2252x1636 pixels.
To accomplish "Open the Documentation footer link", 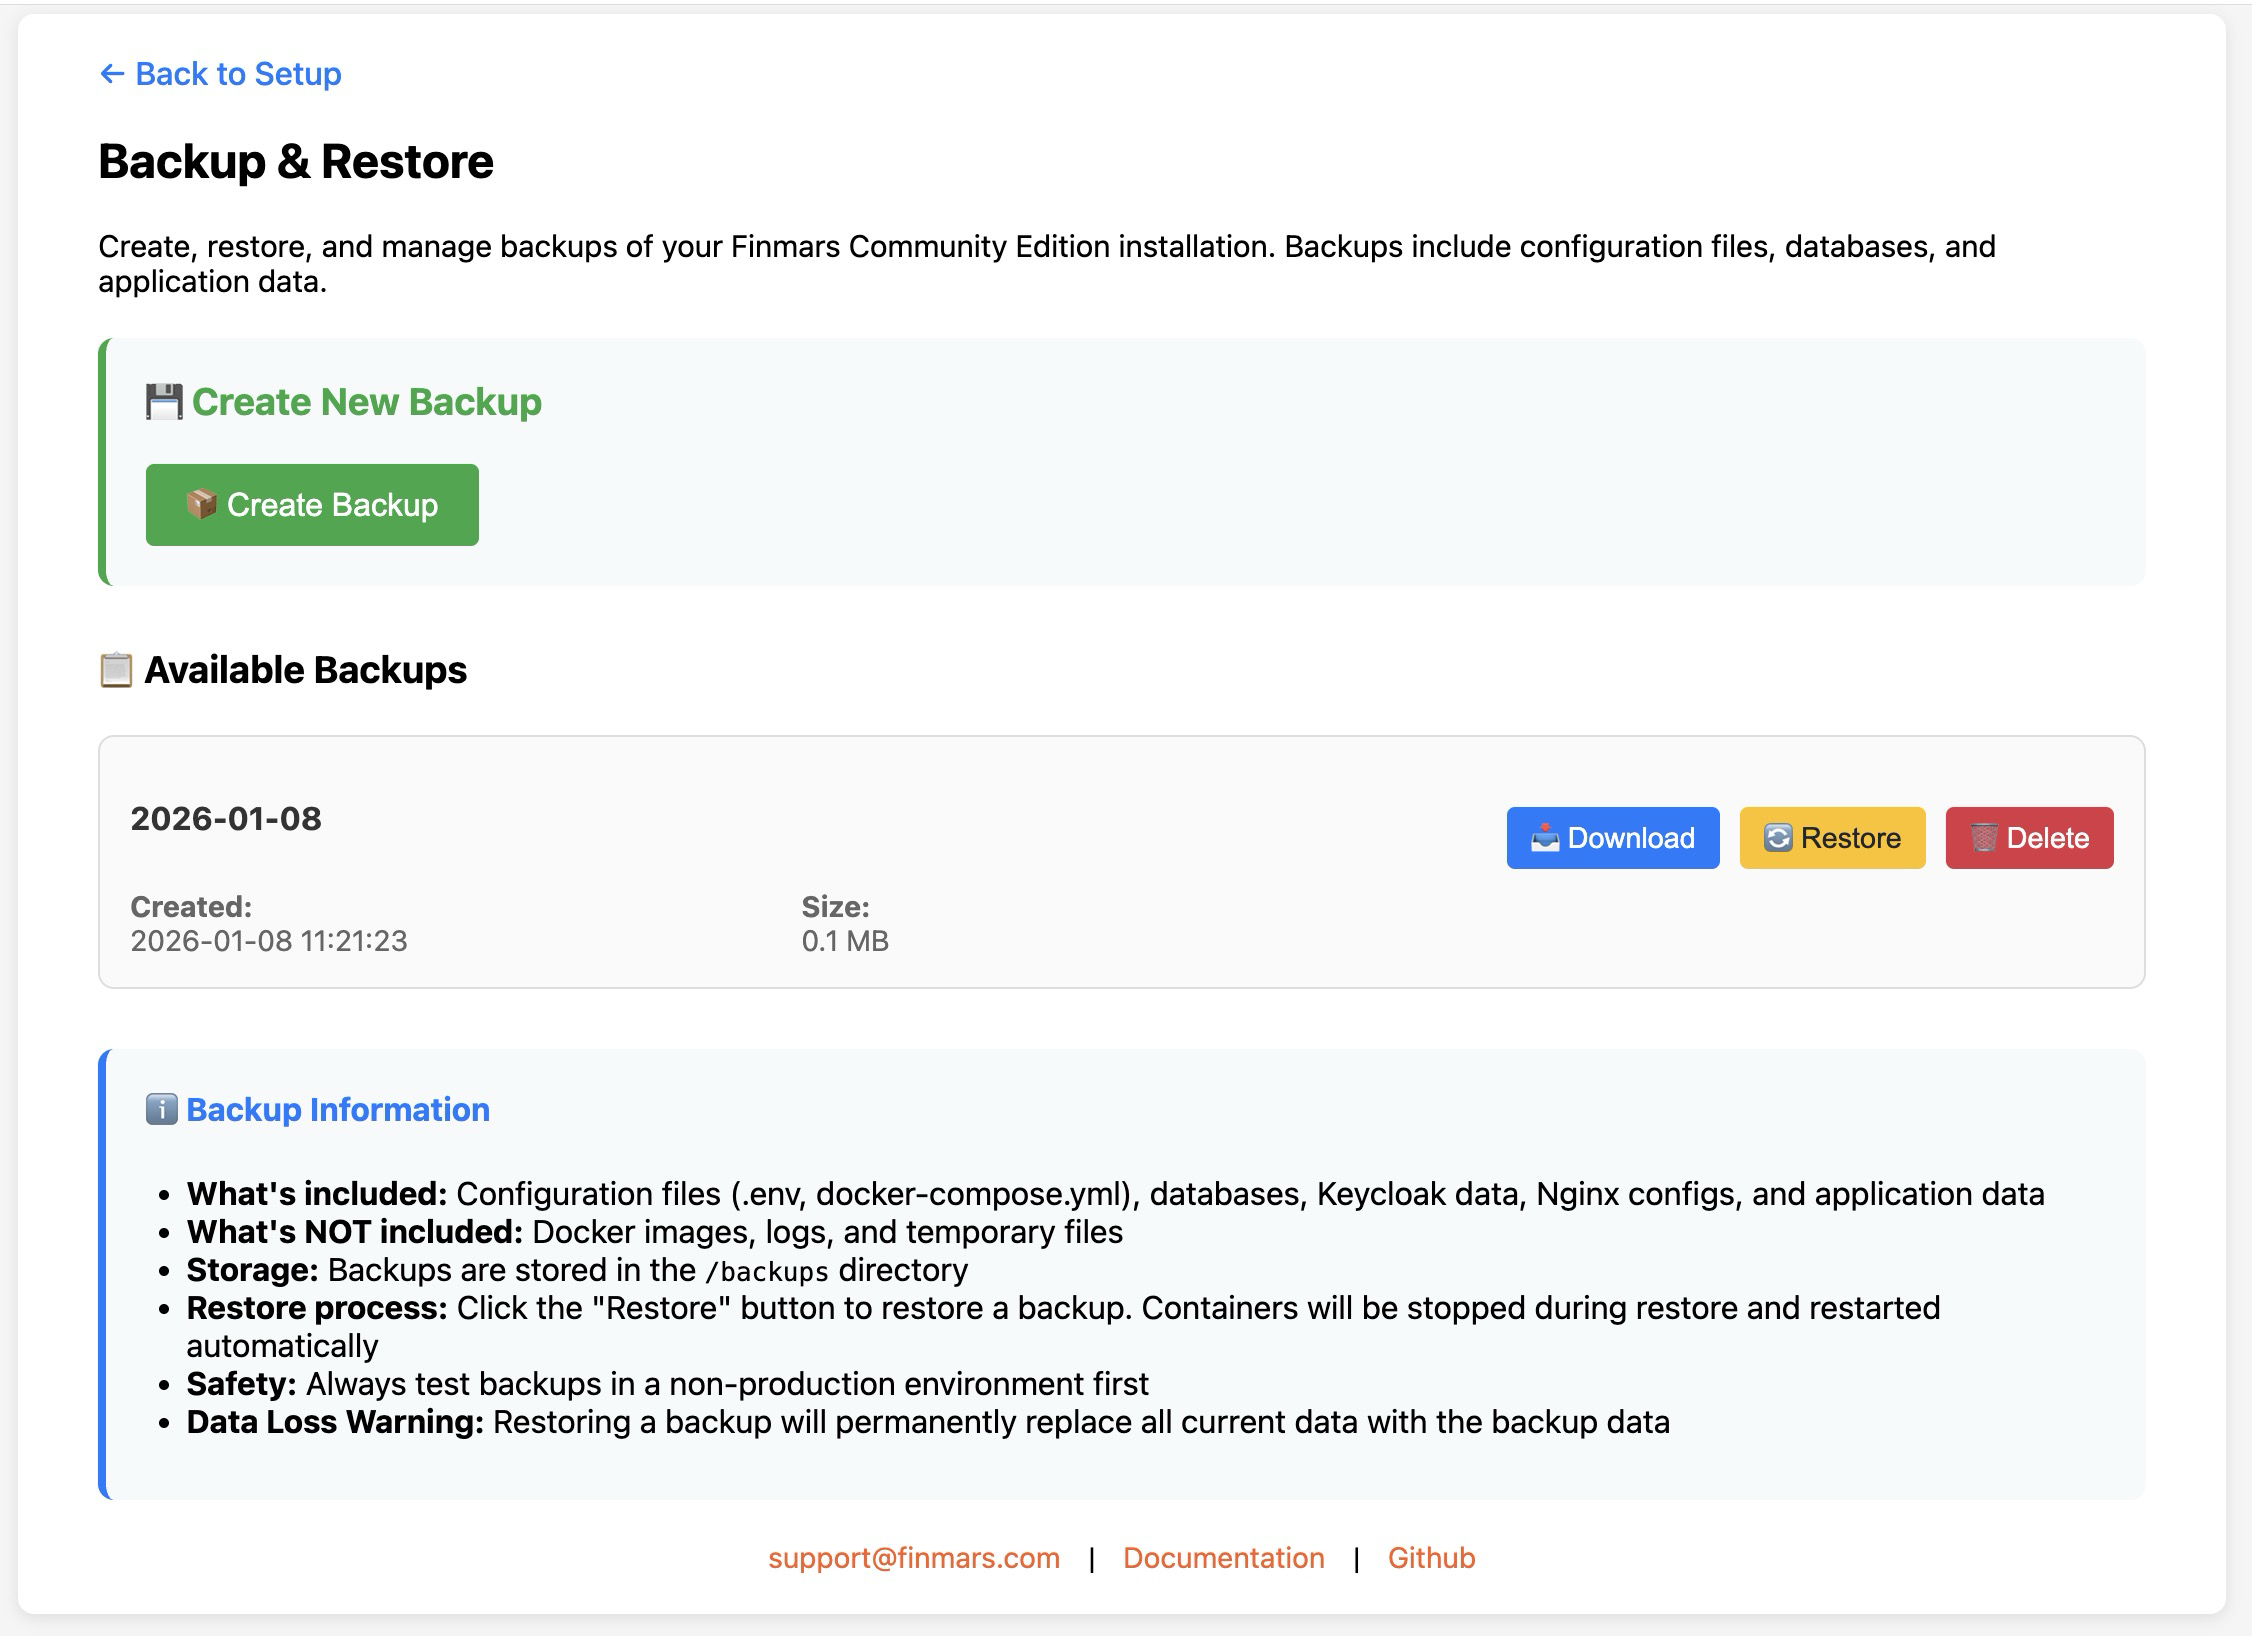I will (x=1223, y=1558).
